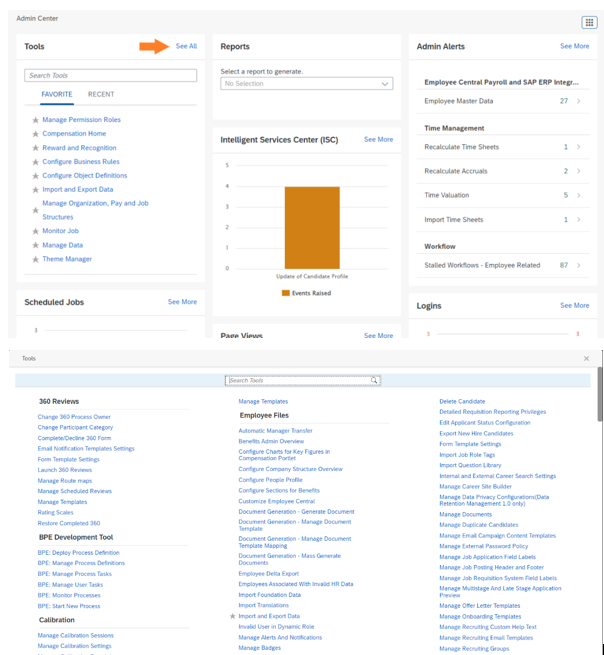Switch to the RECENT tab in Tools

[101, 95]
